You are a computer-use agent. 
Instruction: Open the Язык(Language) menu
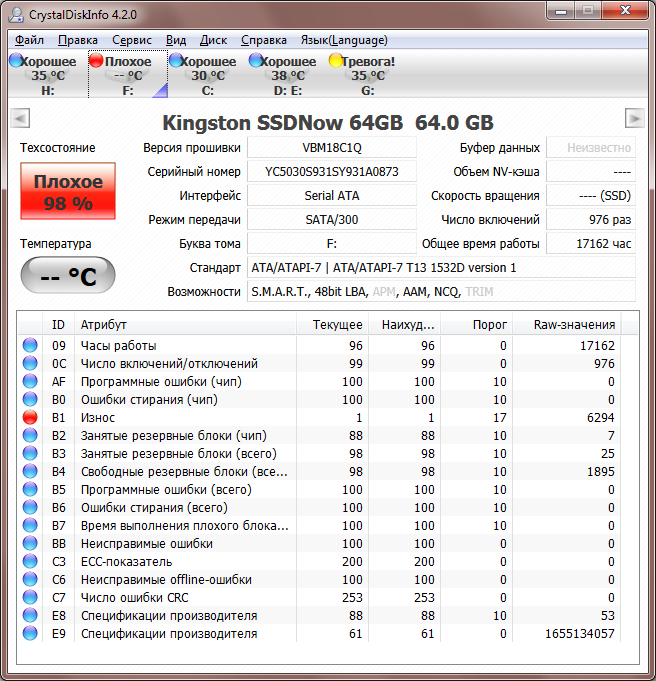344,40
